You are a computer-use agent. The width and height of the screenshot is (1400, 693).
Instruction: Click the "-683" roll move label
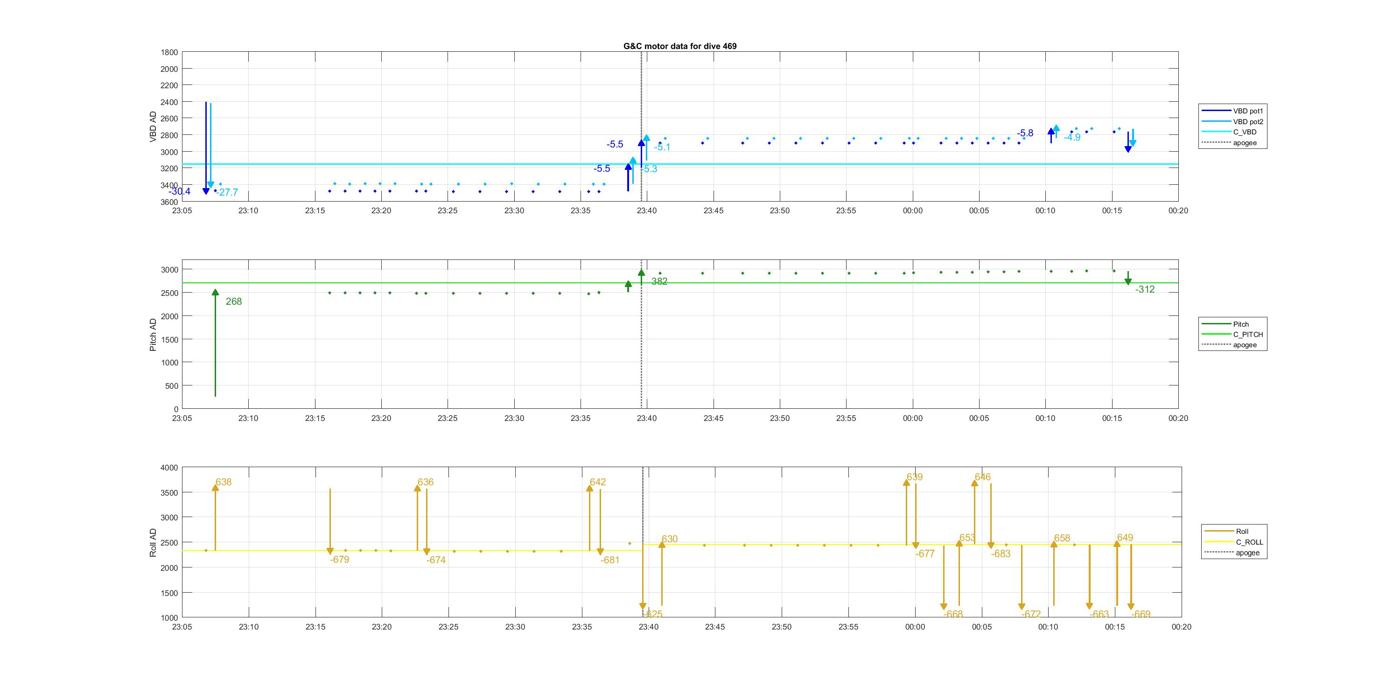coord(1001,554)
